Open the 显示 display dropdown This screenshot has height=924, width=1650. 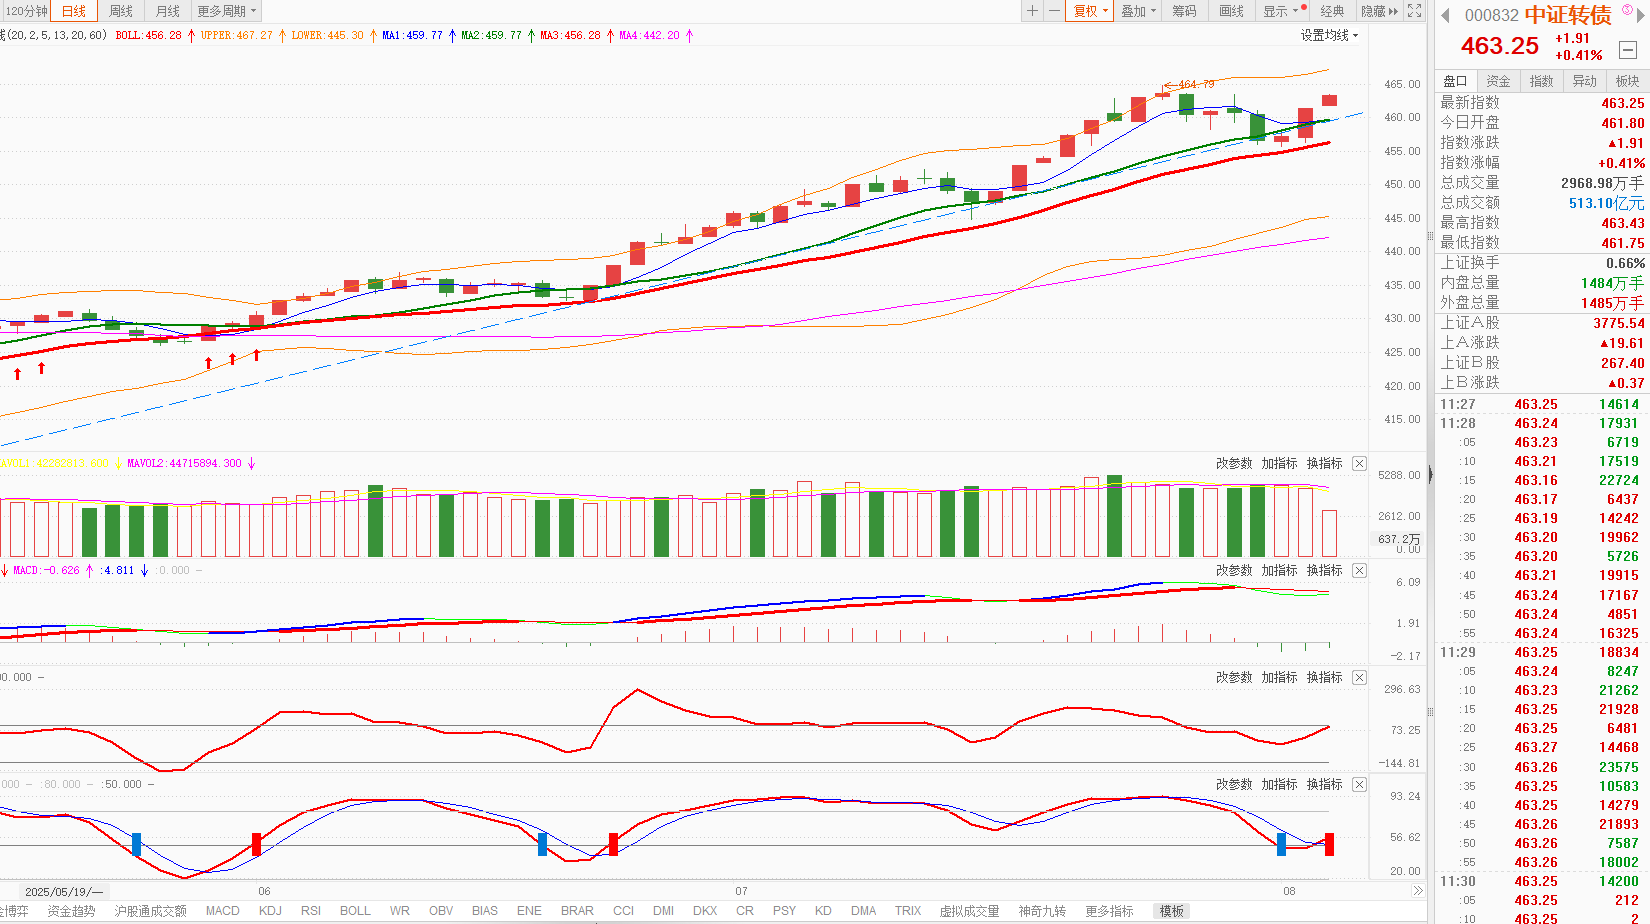click(1281, 11)
